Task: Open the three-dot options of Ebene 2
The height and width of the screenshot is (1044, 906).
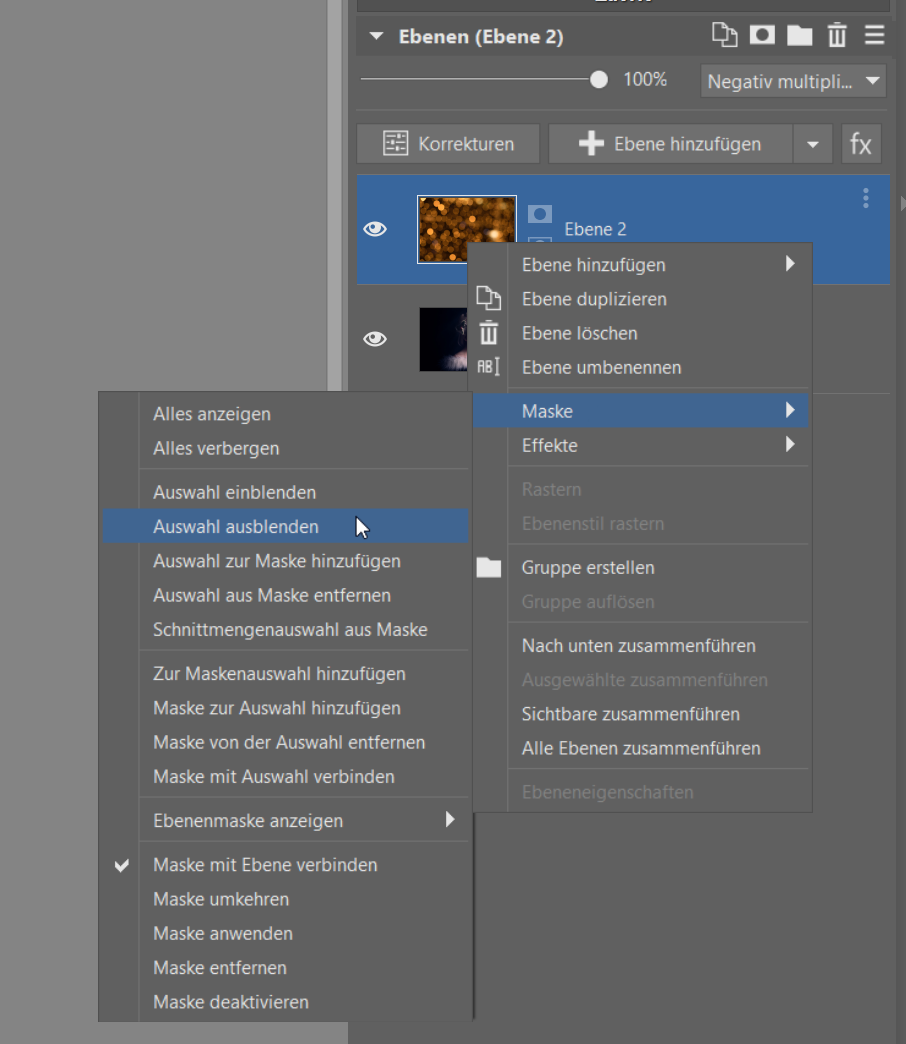Action: point(865,198)
